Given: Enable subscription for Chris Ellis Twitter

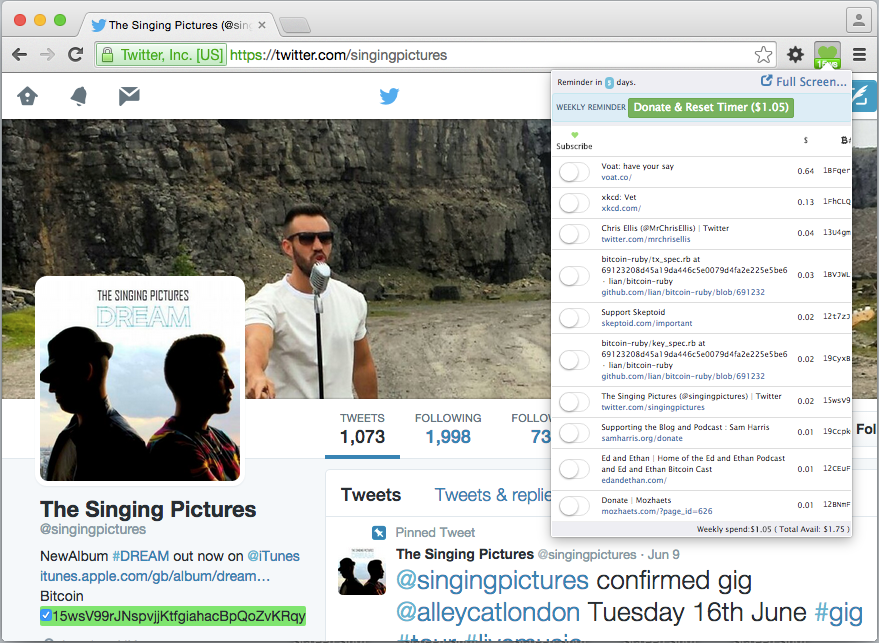Looking at the screenshot, I should pyautogui.click(x=575, y=234).
